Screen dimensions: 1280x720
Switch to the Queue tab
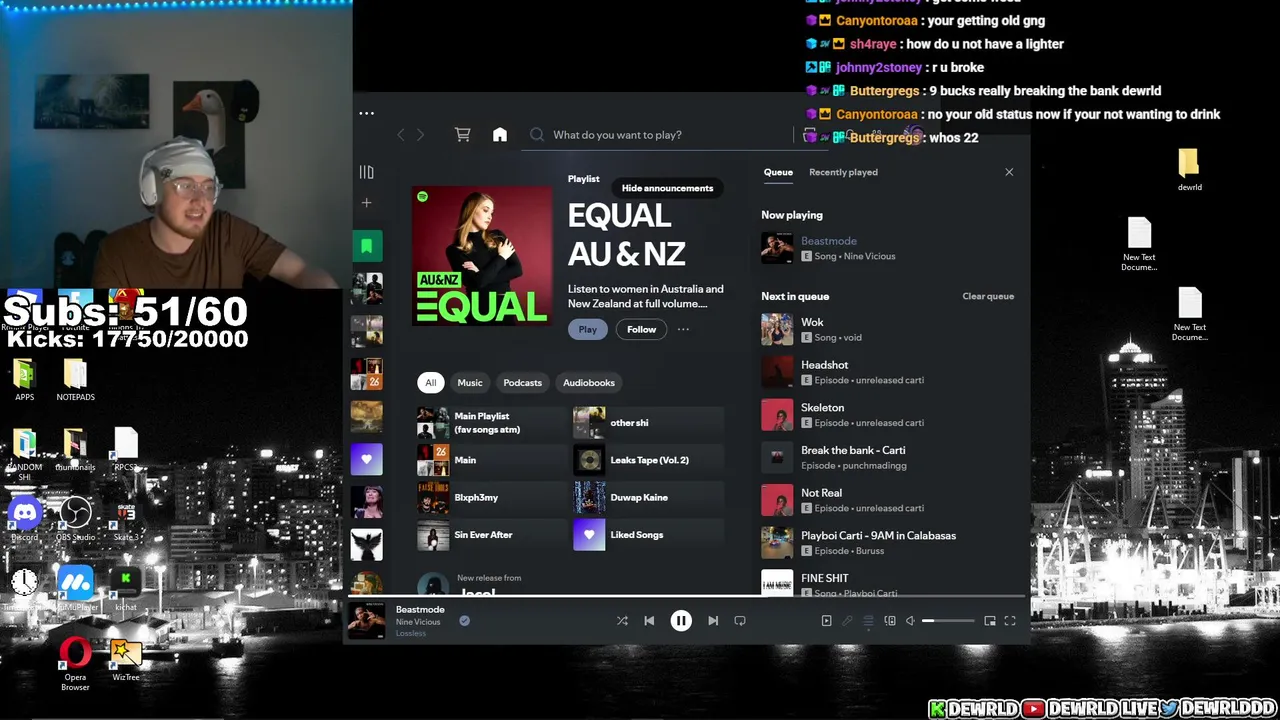778,172
